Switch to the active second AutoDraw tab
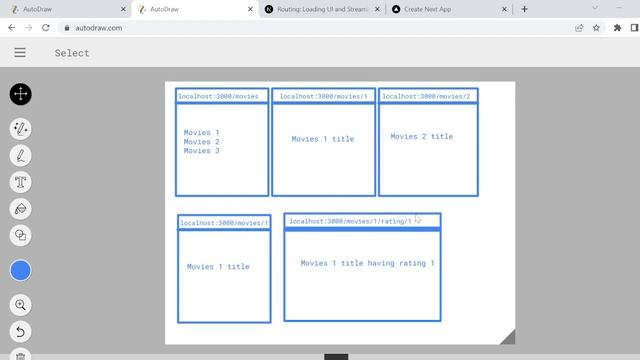This screenshot has width=640, height=360. click(x=192, y=9)
